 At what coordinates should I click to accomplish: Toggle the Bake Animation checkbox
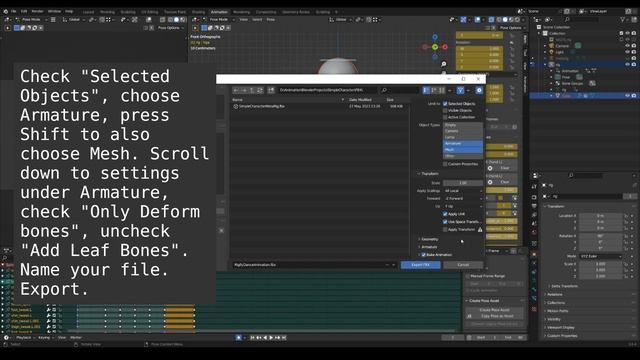424,255
